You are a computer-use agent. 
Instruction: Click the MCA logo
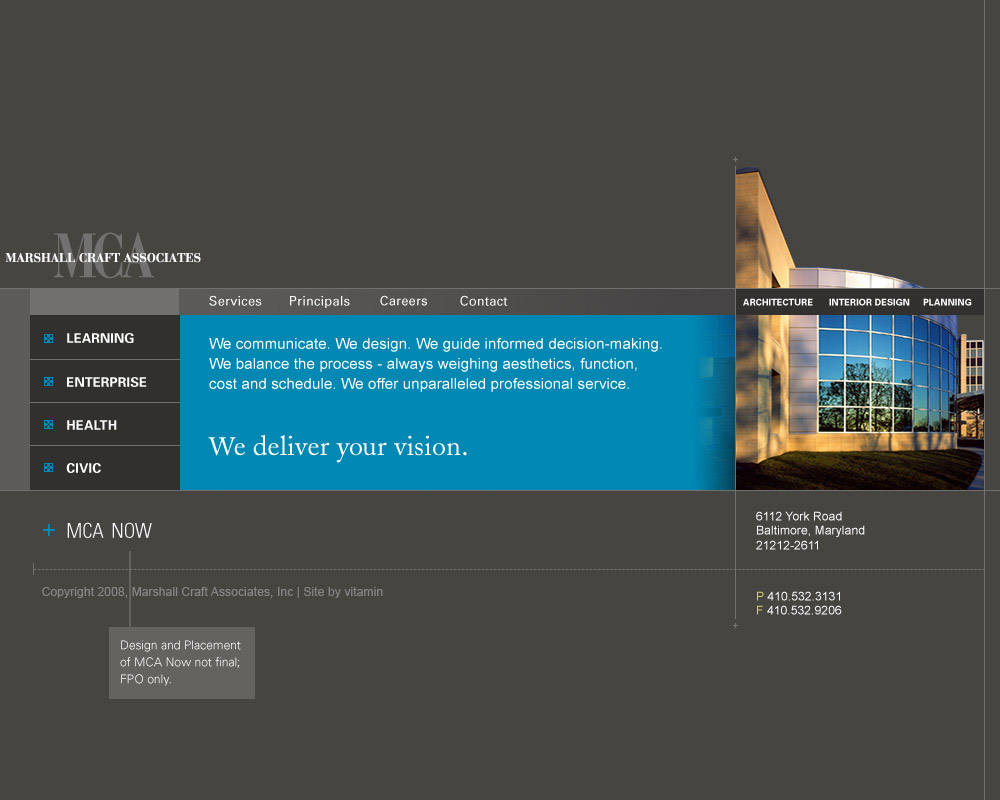pos(103,256)
